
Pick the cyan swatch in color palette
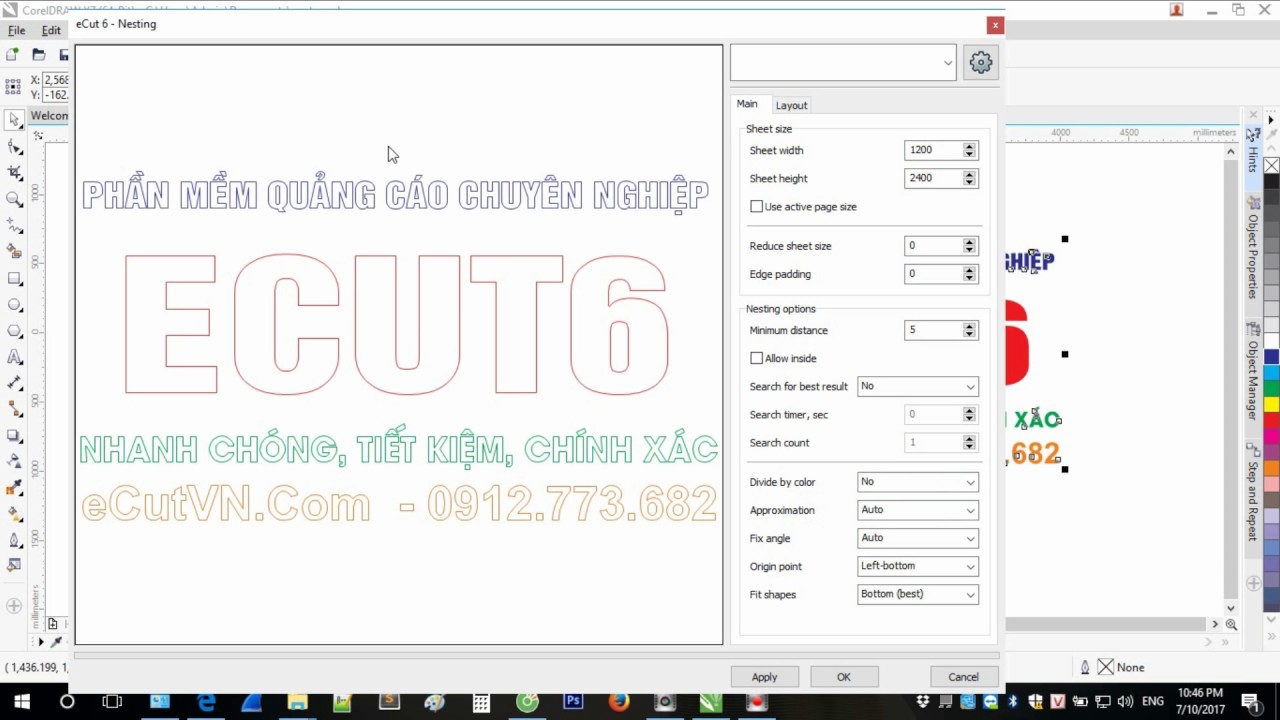click(1271, 372)
